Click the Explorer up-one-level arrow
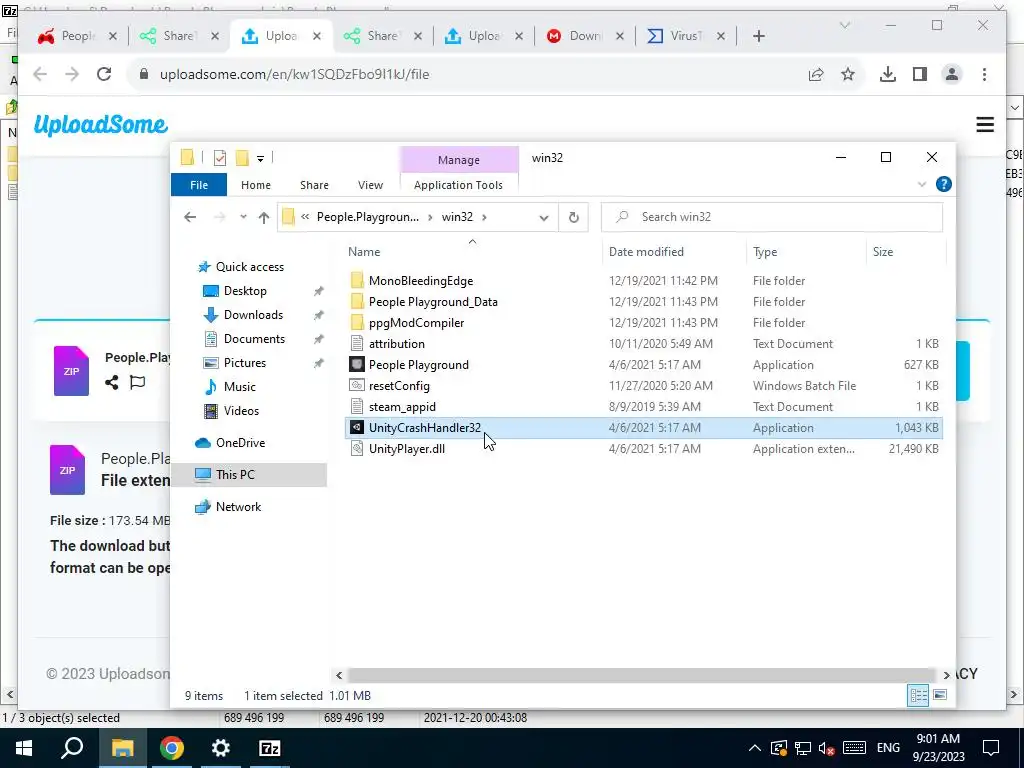 tap(264, 217)
